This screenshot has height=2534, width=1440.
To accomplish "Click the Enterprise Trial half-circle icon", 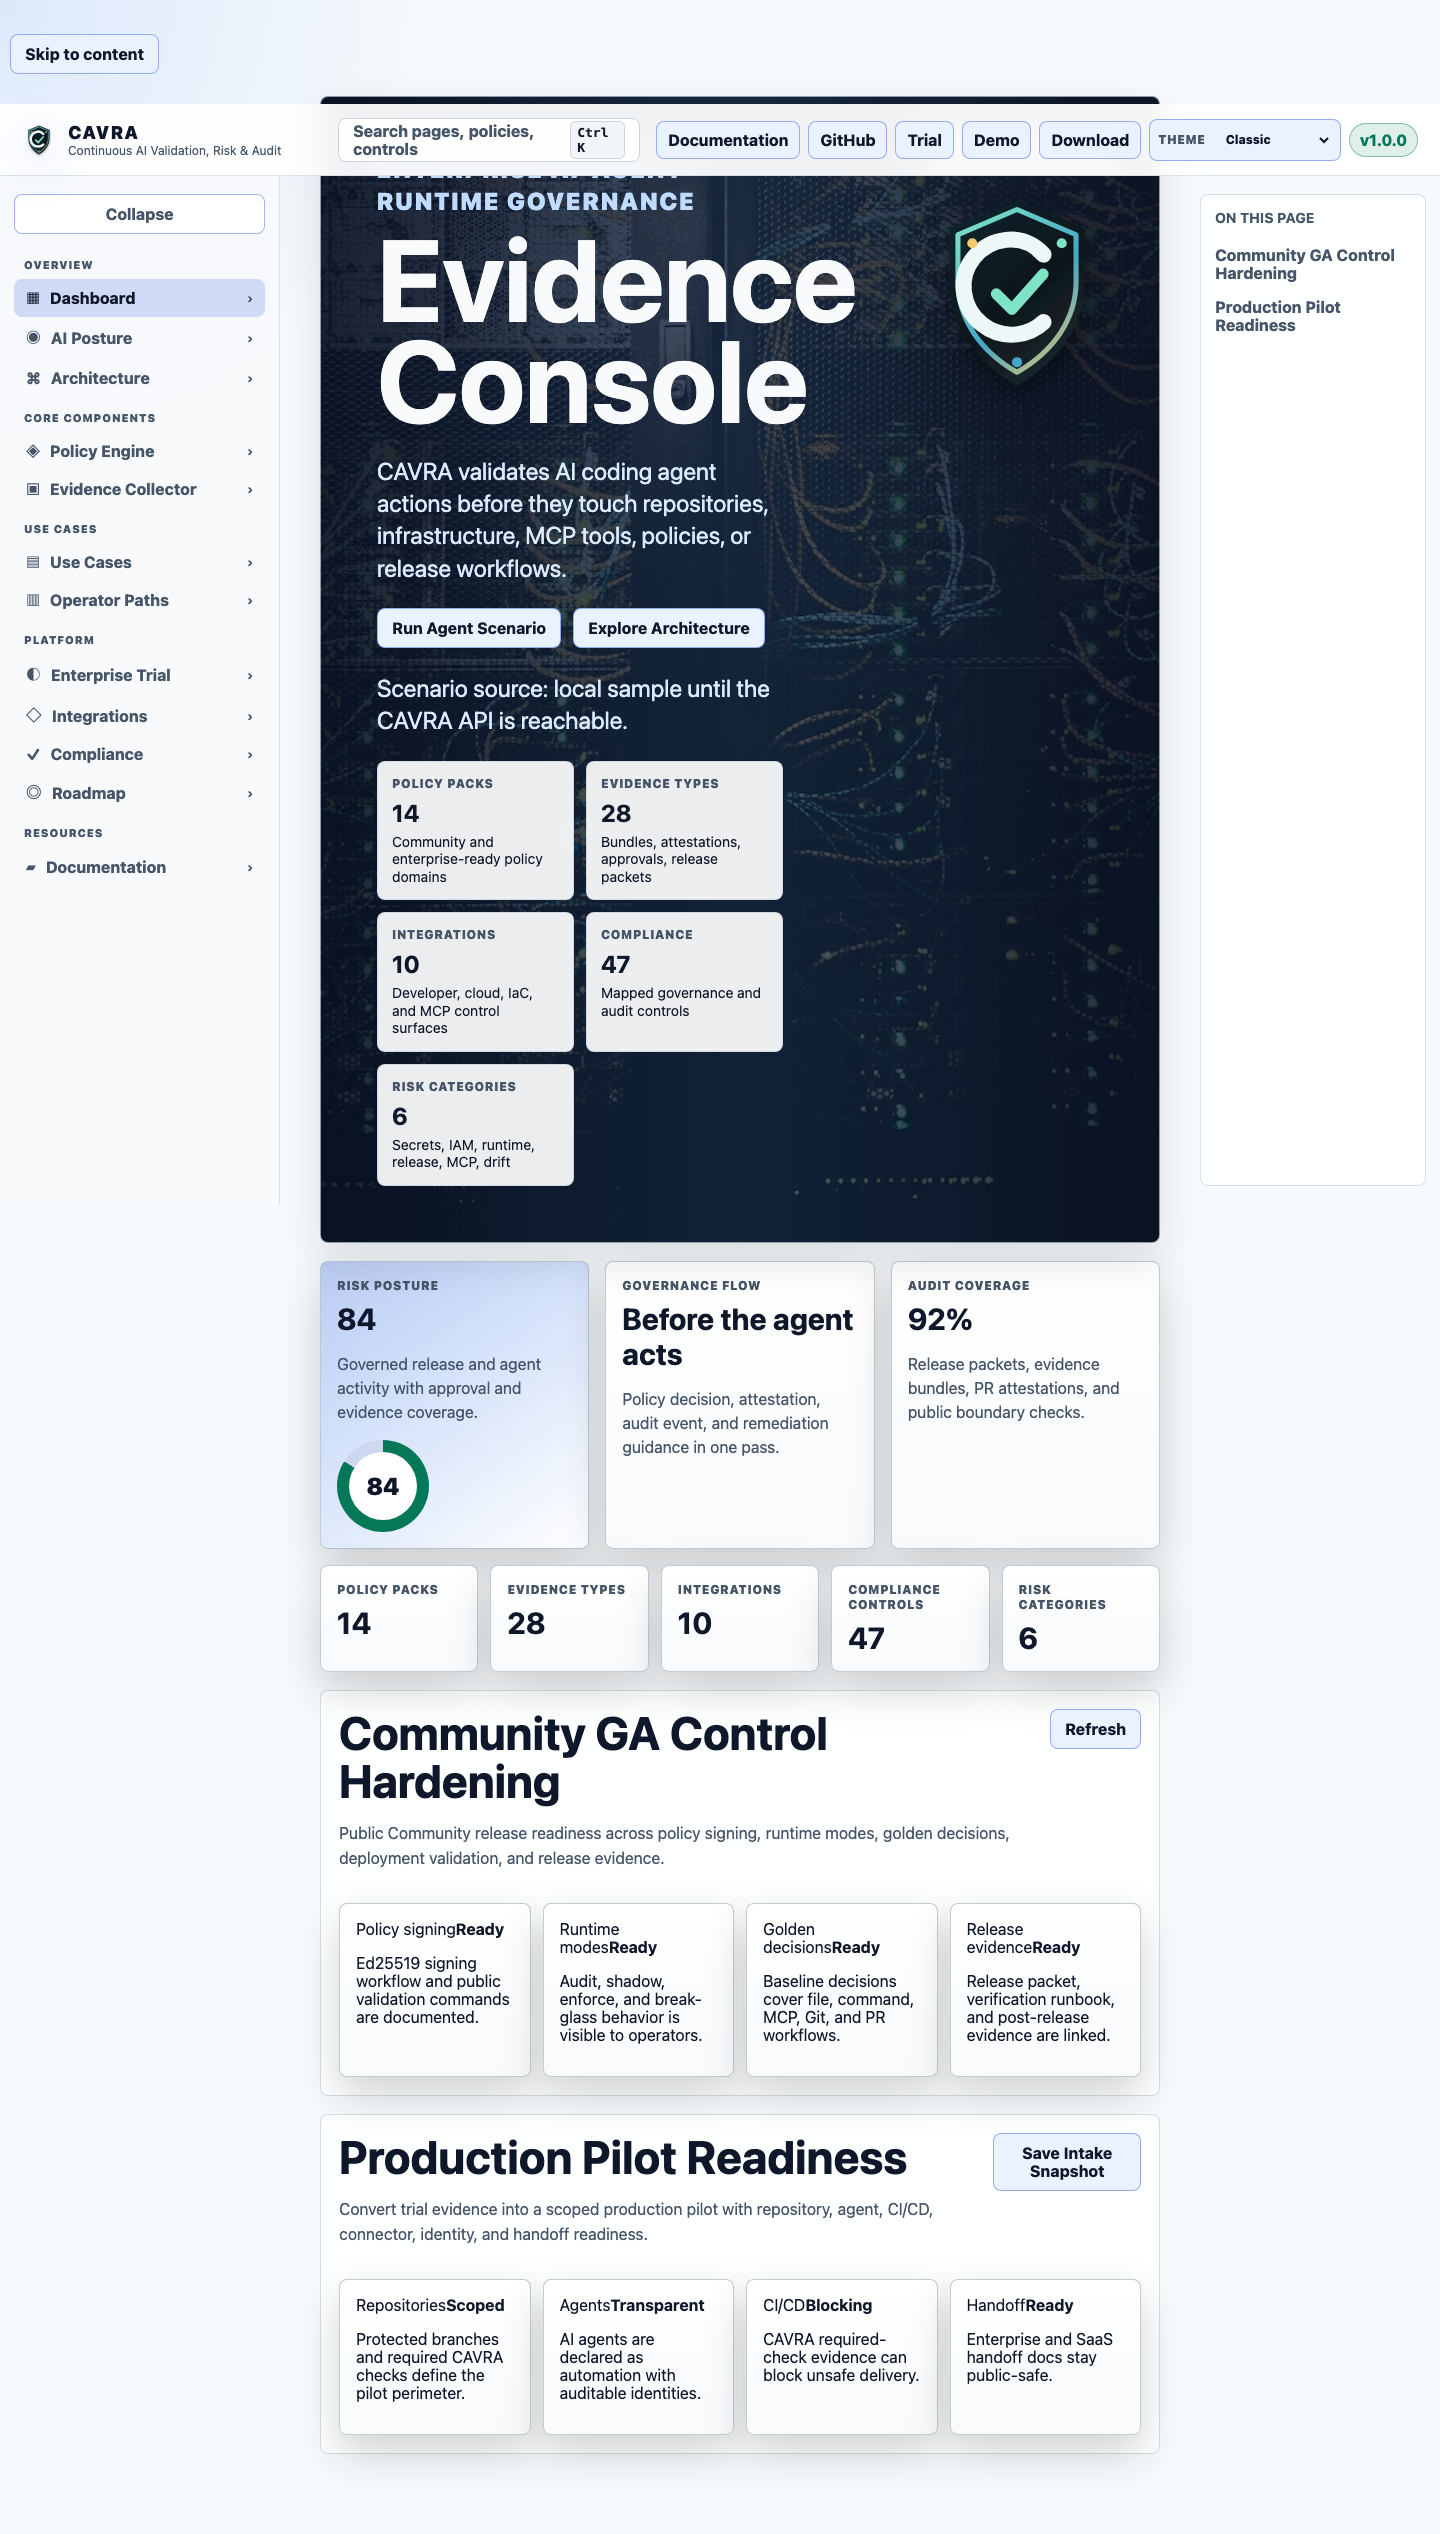I will pos(34,675).
